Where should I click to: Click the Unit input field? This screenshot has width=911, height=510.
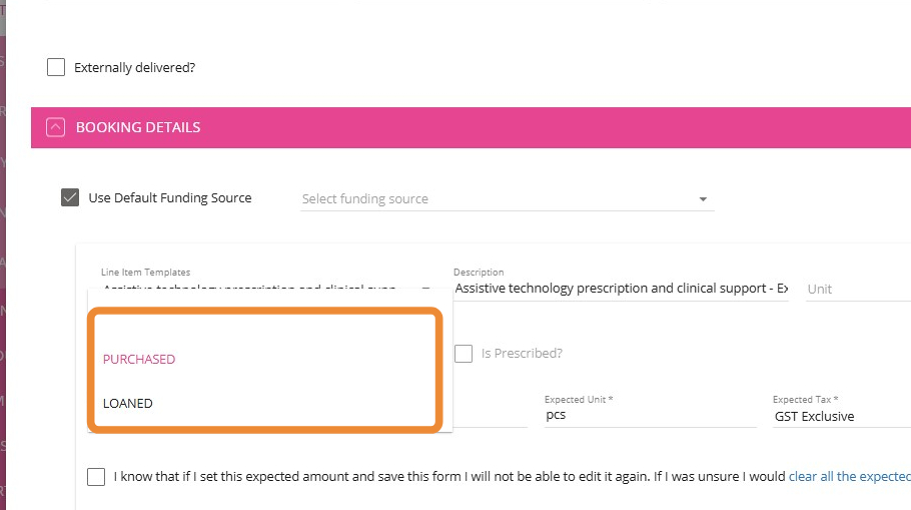[x=855, y=289]
